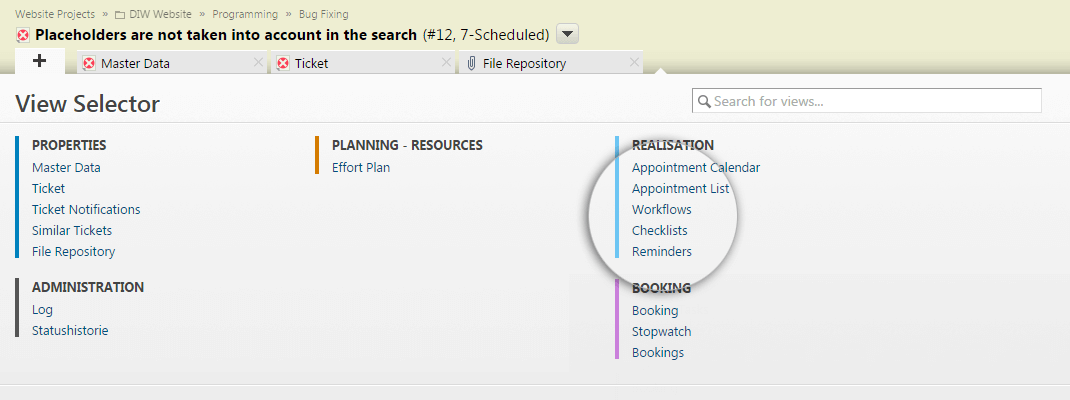Close the Ticket tab
The height and width of the screenshot is (400, 1070).
point(446,62)
